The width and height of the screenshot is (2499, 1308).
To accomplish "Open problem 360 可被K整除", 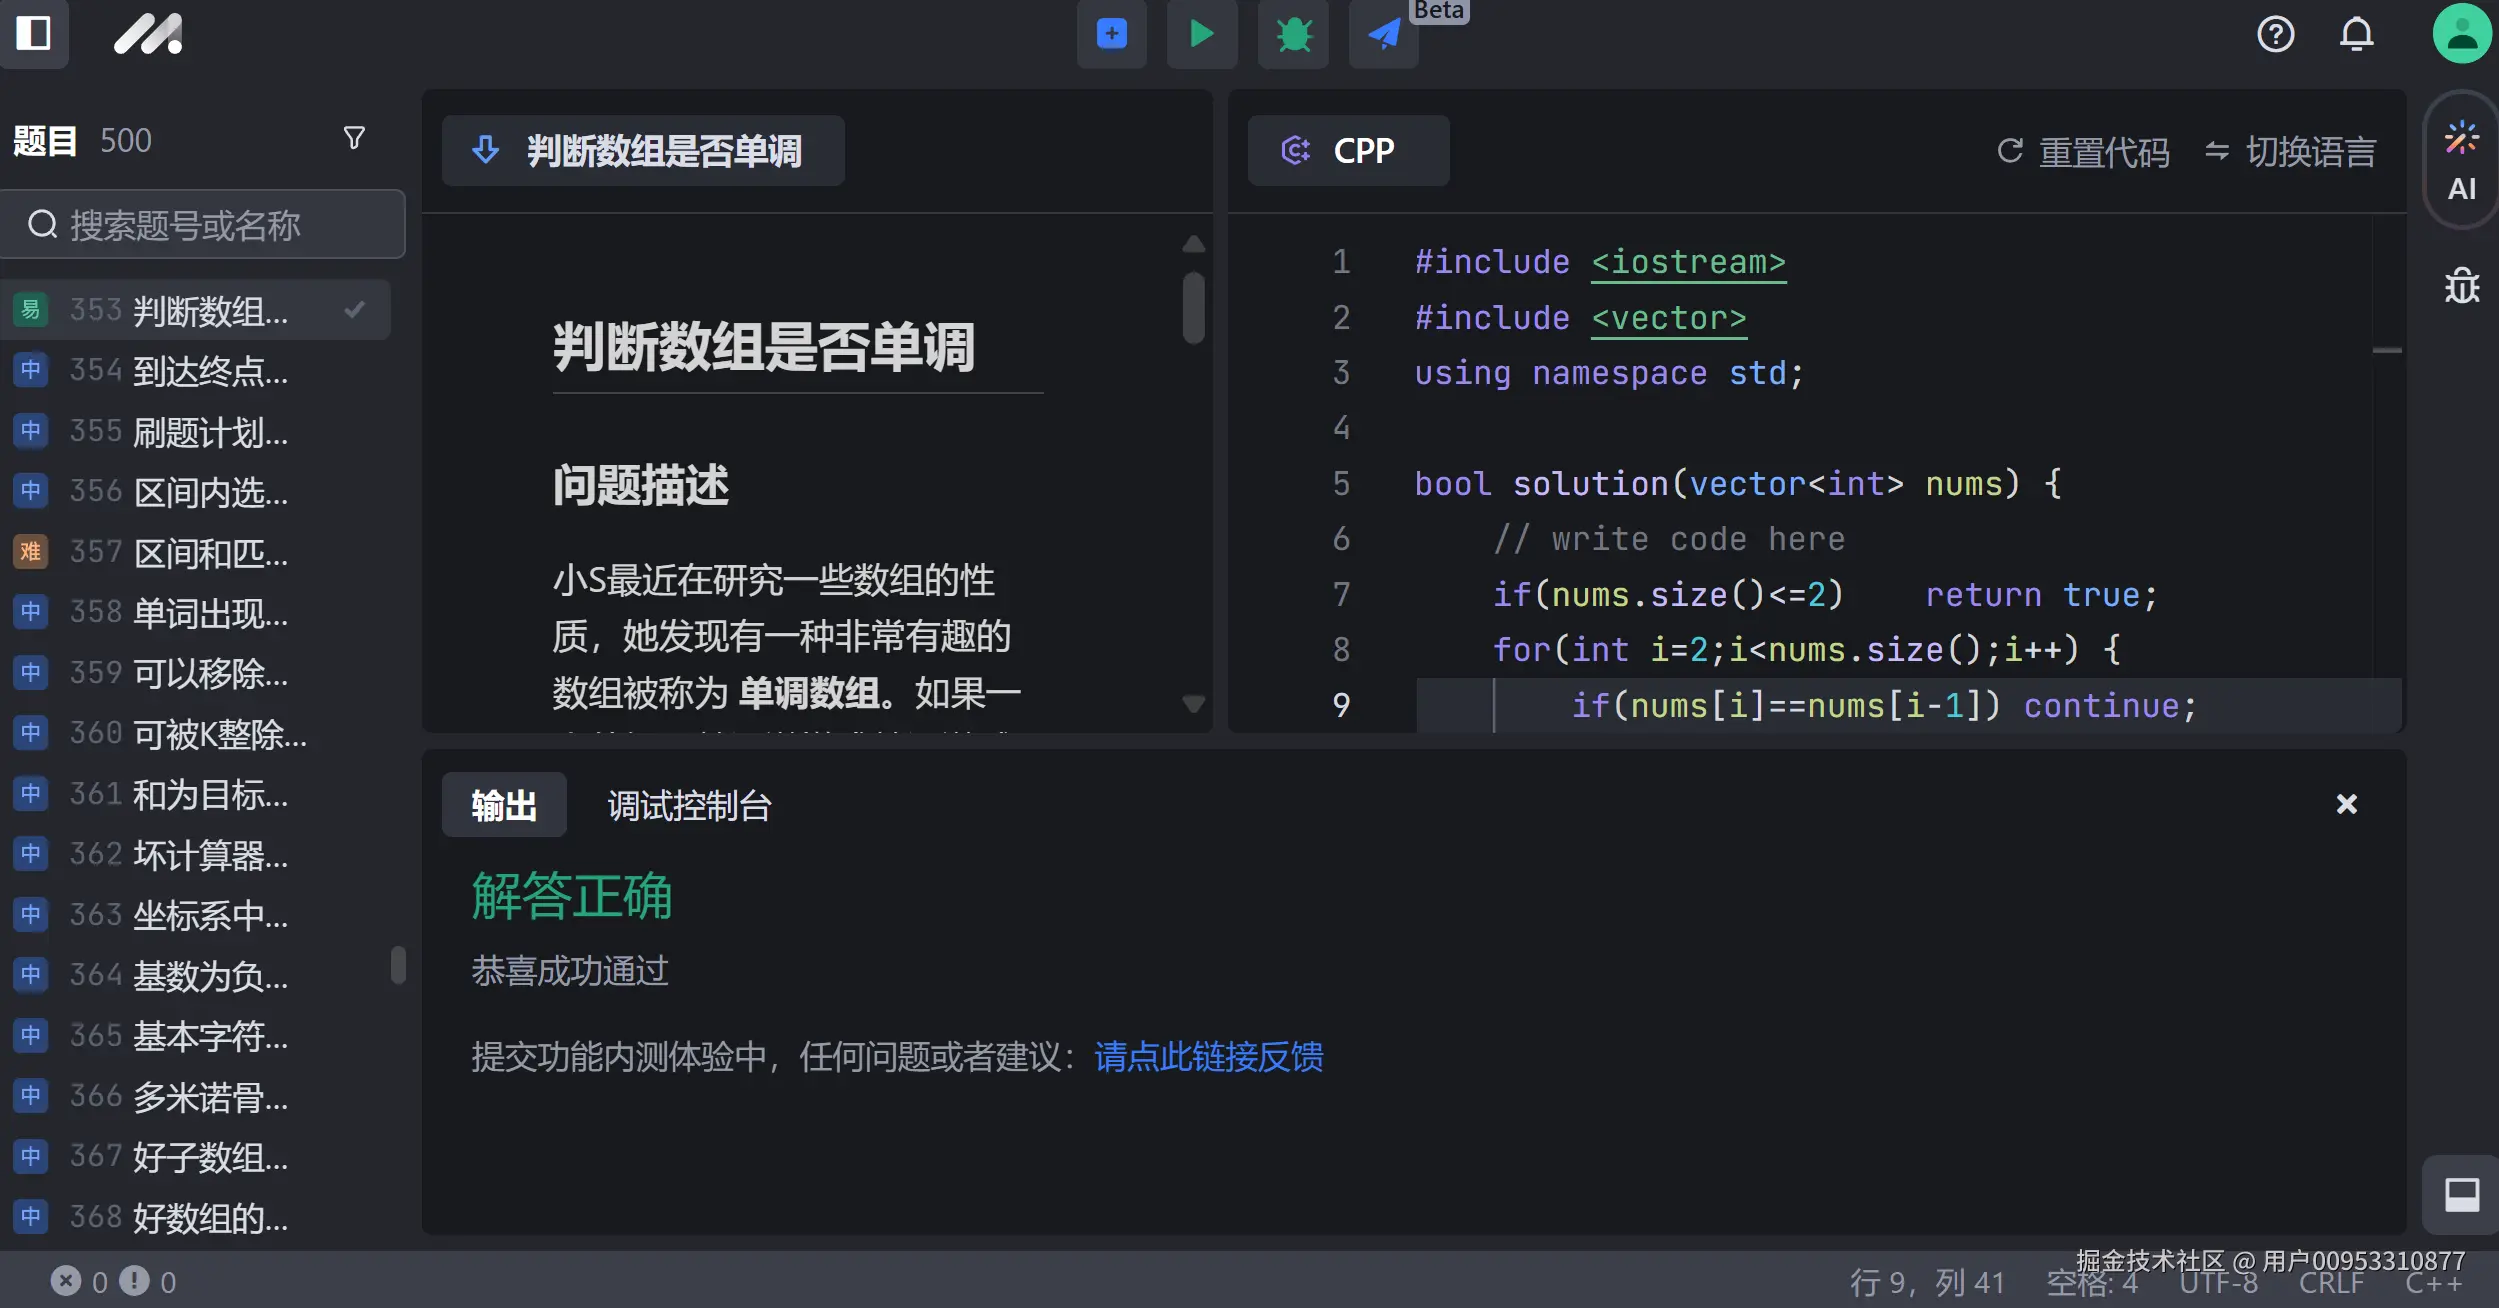I will (196, 734).
